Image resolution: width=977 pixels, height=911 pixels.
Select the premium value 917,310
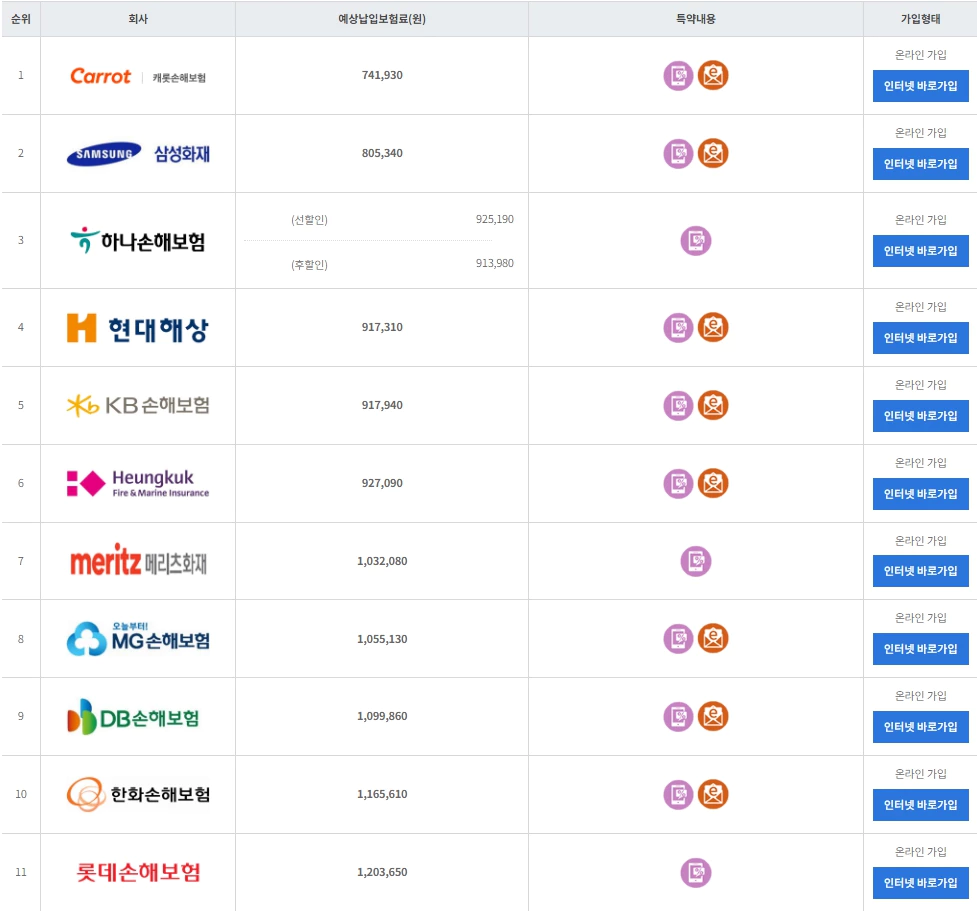pos(382,327)
